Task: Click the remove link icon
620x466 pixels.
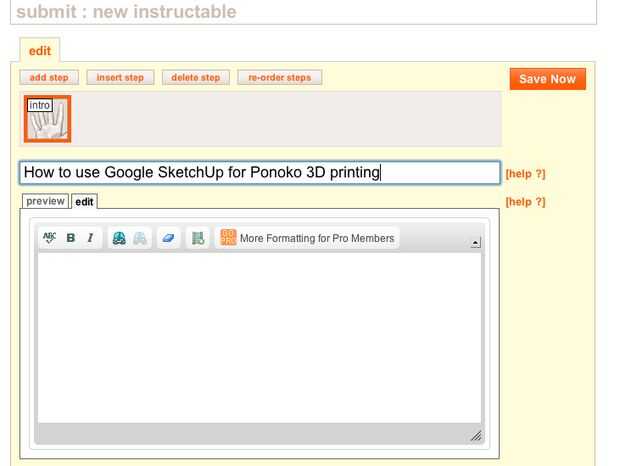Action: [x=140, y=238]
